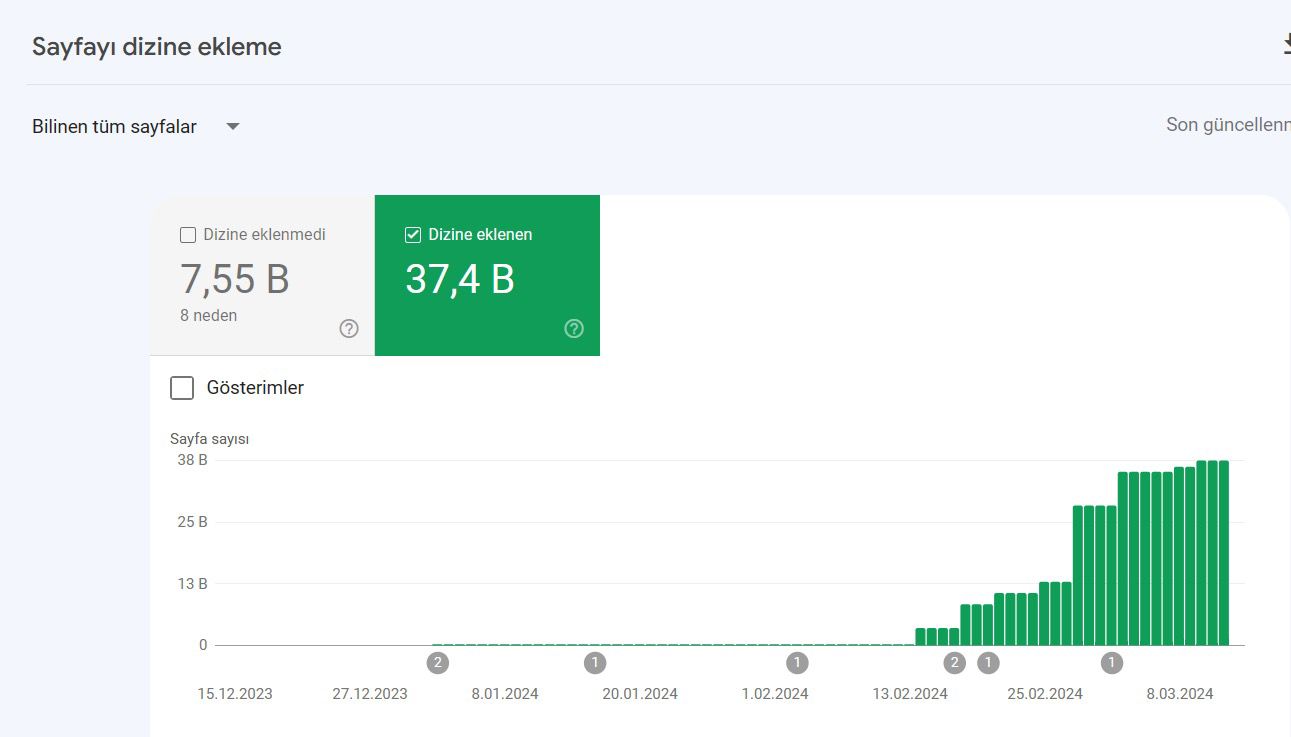Click the Son güncelleme text

point(1228,125)
